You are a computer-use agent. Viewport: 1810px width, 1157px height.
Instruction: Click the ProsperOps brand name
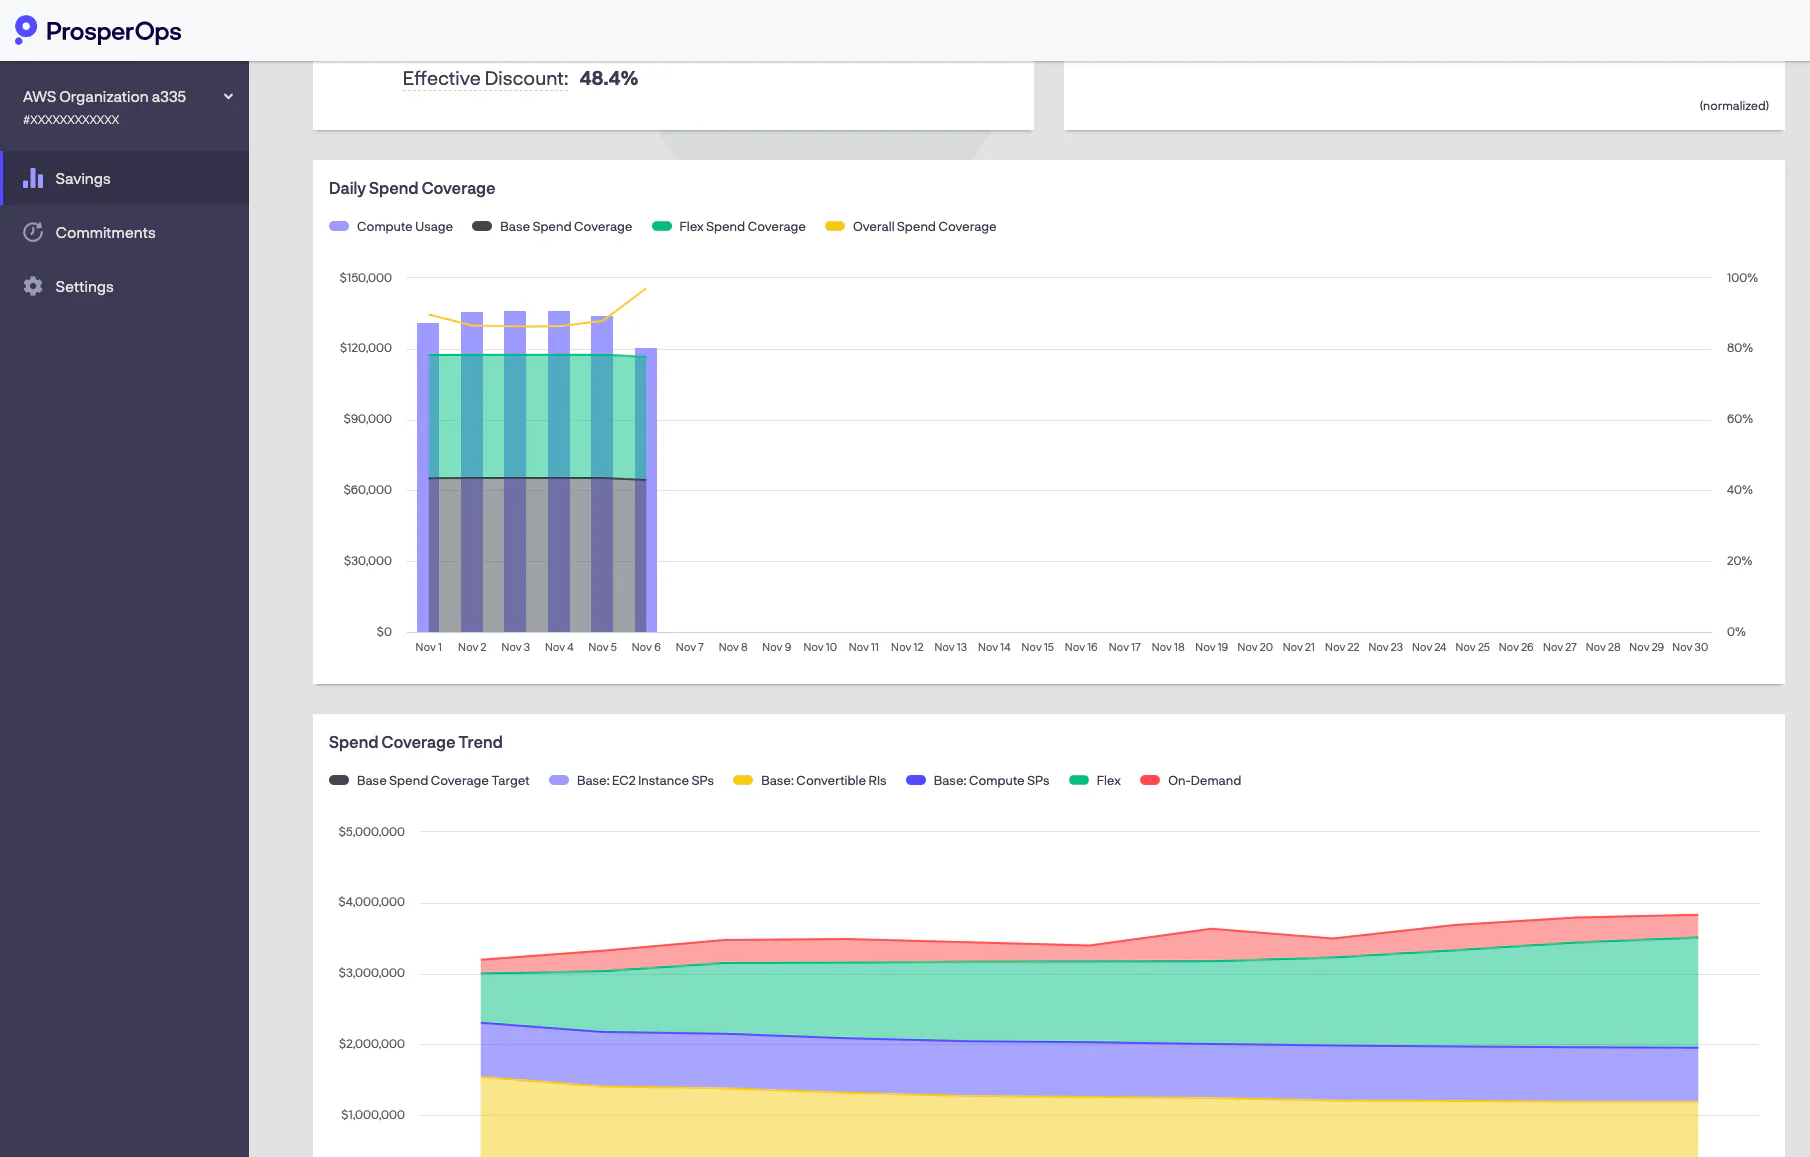coord(114,32)
